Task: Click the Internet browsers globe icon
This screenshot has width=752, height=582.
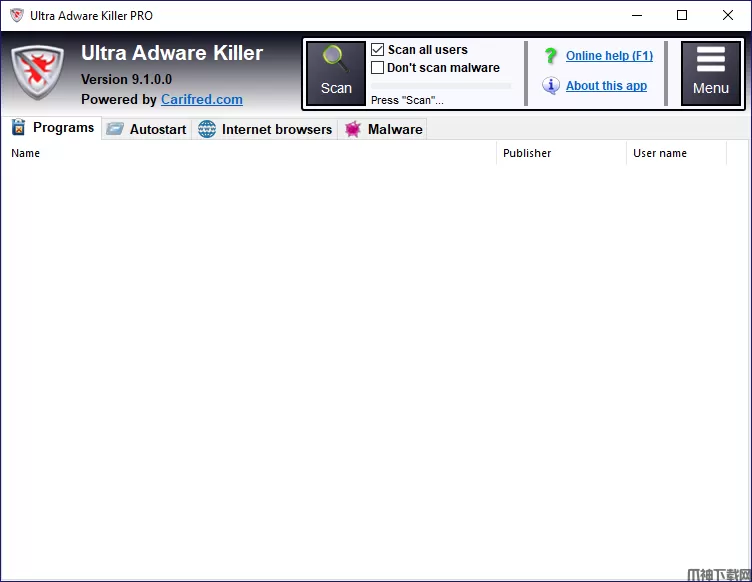Action: 207,129
